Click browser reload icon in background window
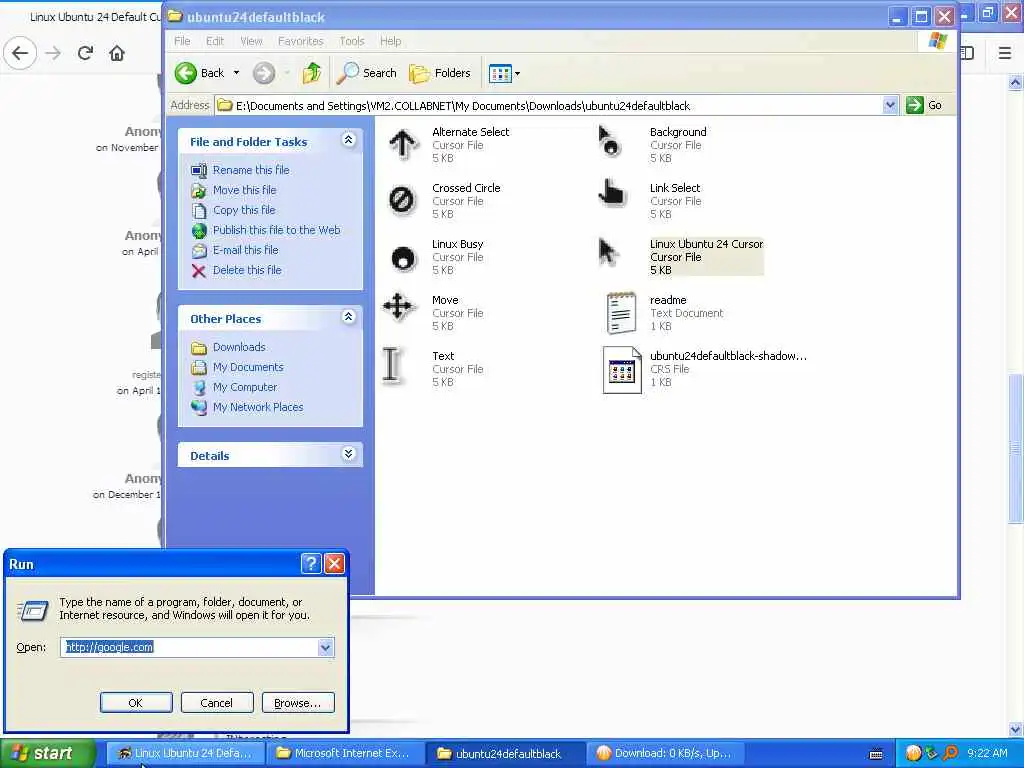Screen dimensions: 1024x768 [85, 53]
